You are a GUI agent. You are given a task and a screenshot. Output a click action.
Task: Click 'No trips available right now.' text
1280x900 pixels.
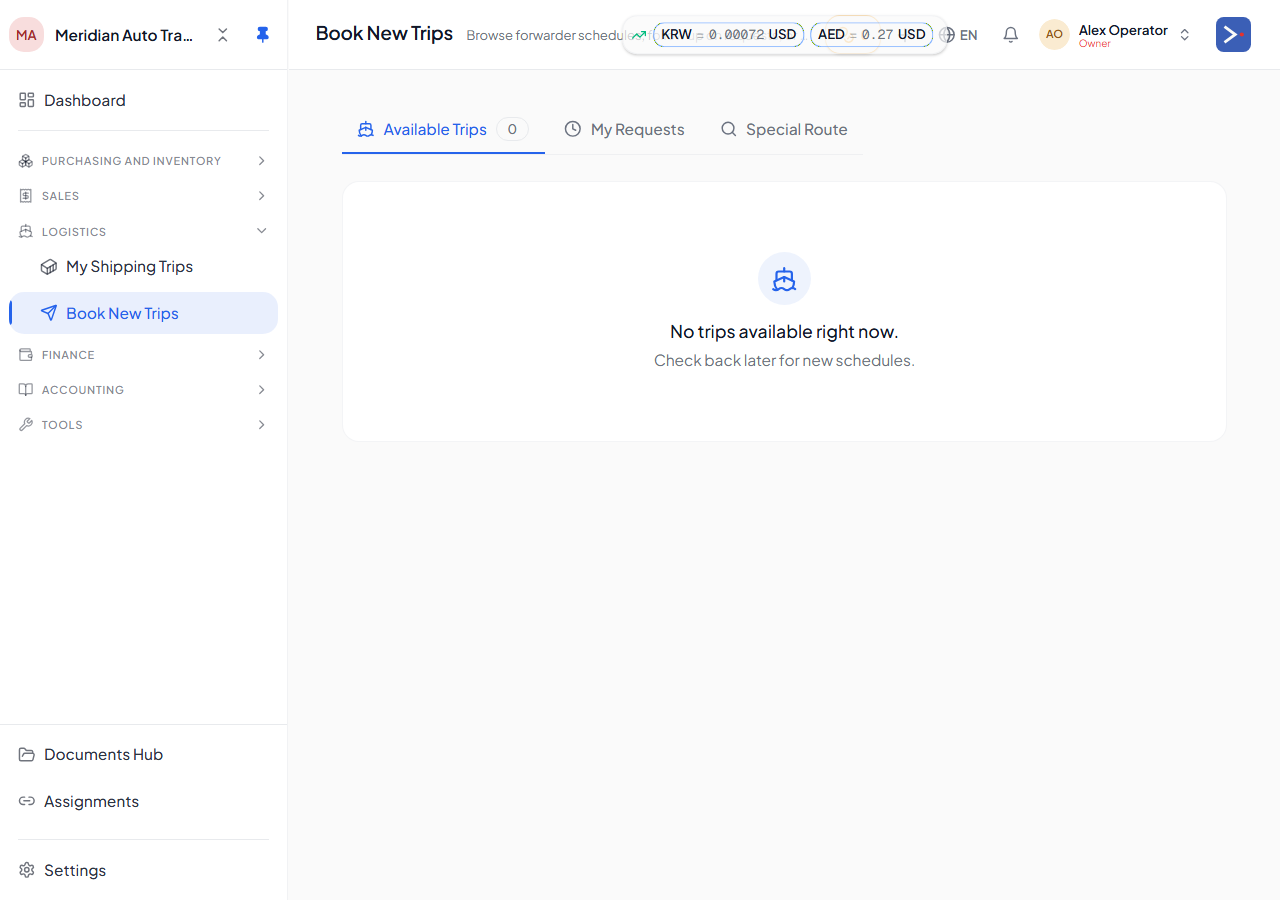click(784, 332)
